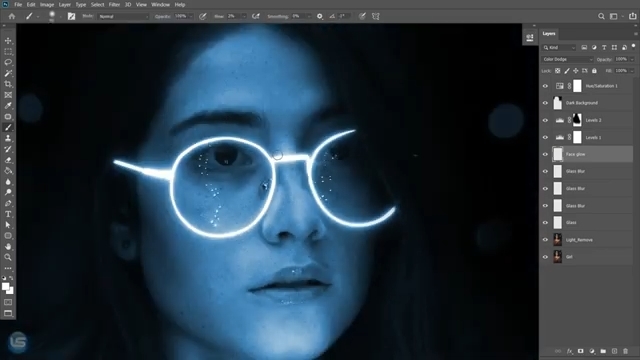Screen dimensions: 640x360
Task: Toggle pressure for opacity
Action: click(x=202, y=16)
